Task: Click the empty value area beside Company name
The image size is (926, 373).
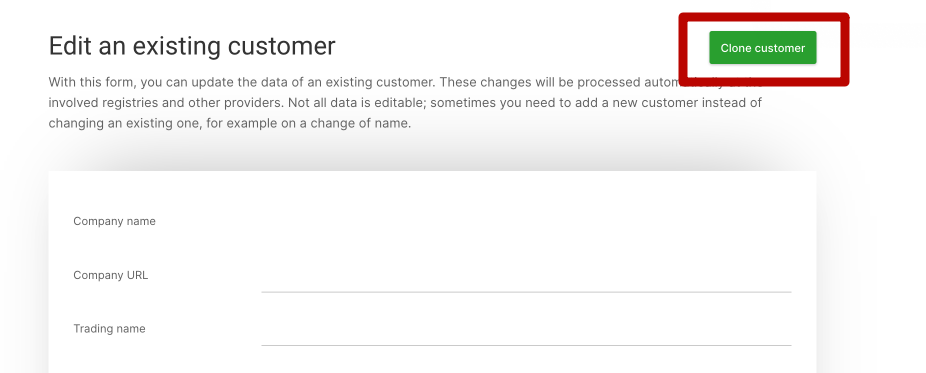Action: tap(526, 222)
